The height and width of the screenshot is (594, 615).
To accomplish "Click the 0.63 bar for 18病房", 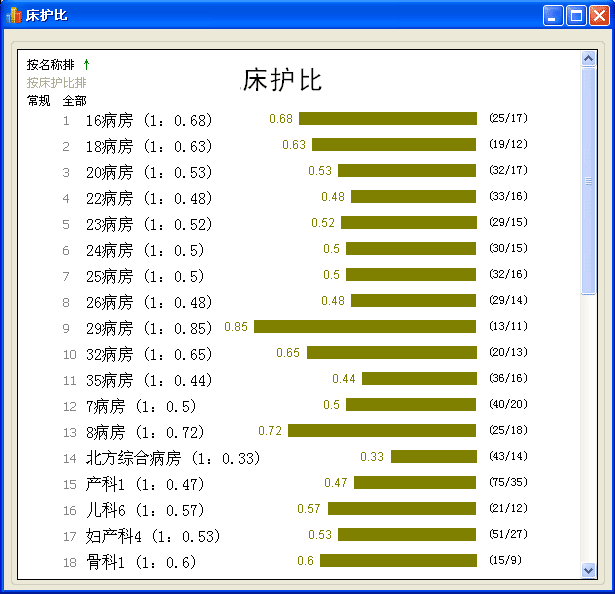I will (x=394, y=144).
